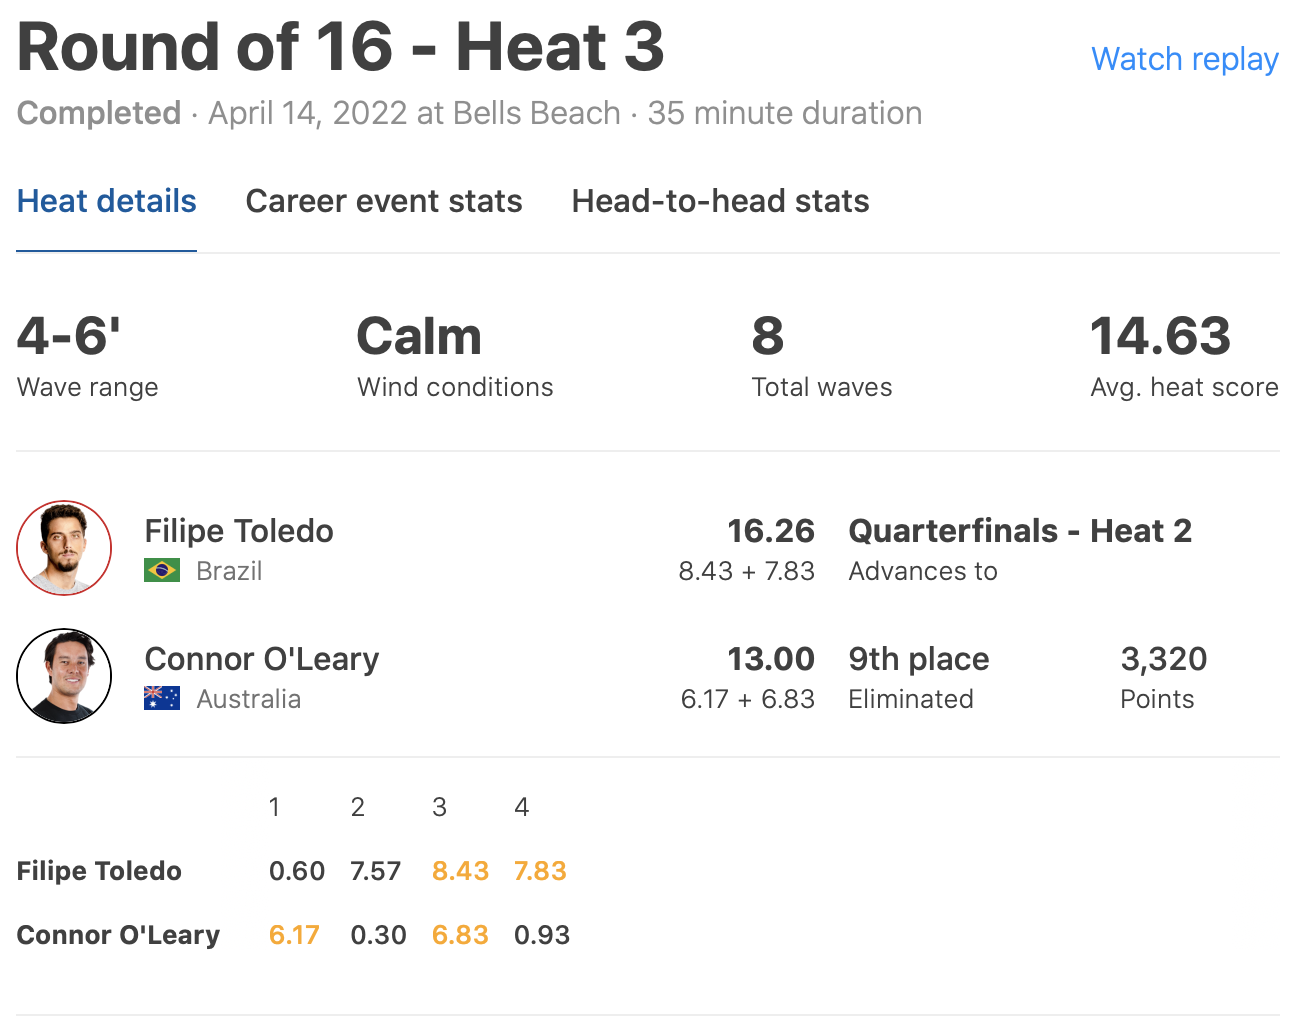This screenshot has width=1306, height=1030.
Task: Click Toledo's 7.57 second wave score
Action: pyautogui.click(x=376, y=871)
